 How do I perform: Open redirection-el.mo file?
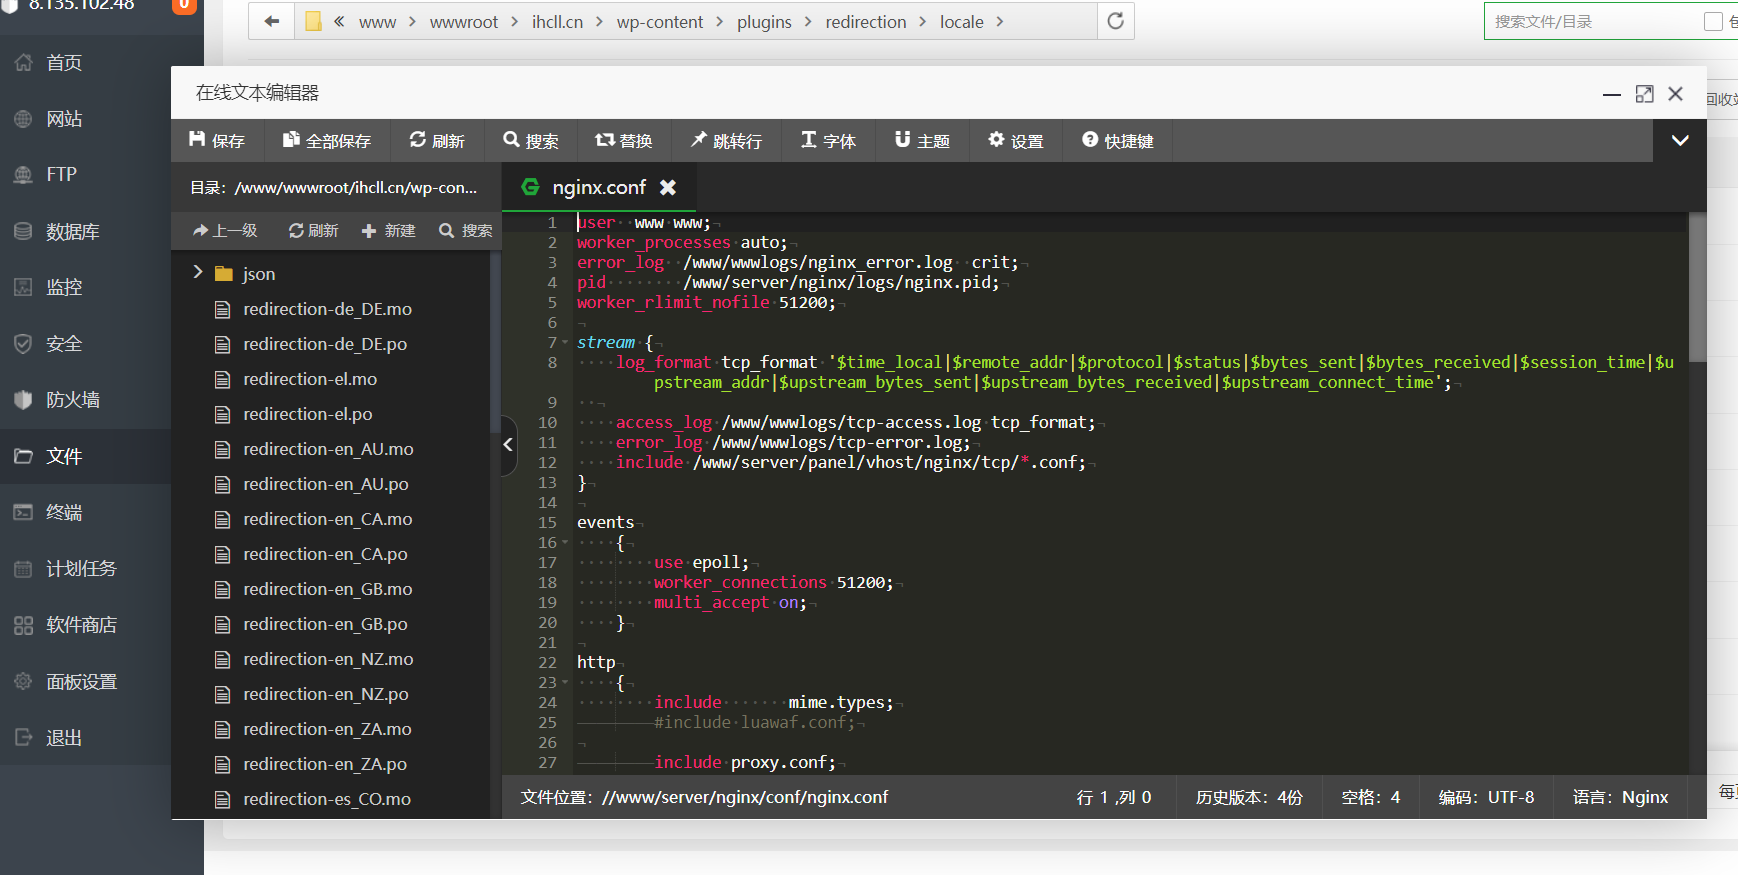pos(310,379)
